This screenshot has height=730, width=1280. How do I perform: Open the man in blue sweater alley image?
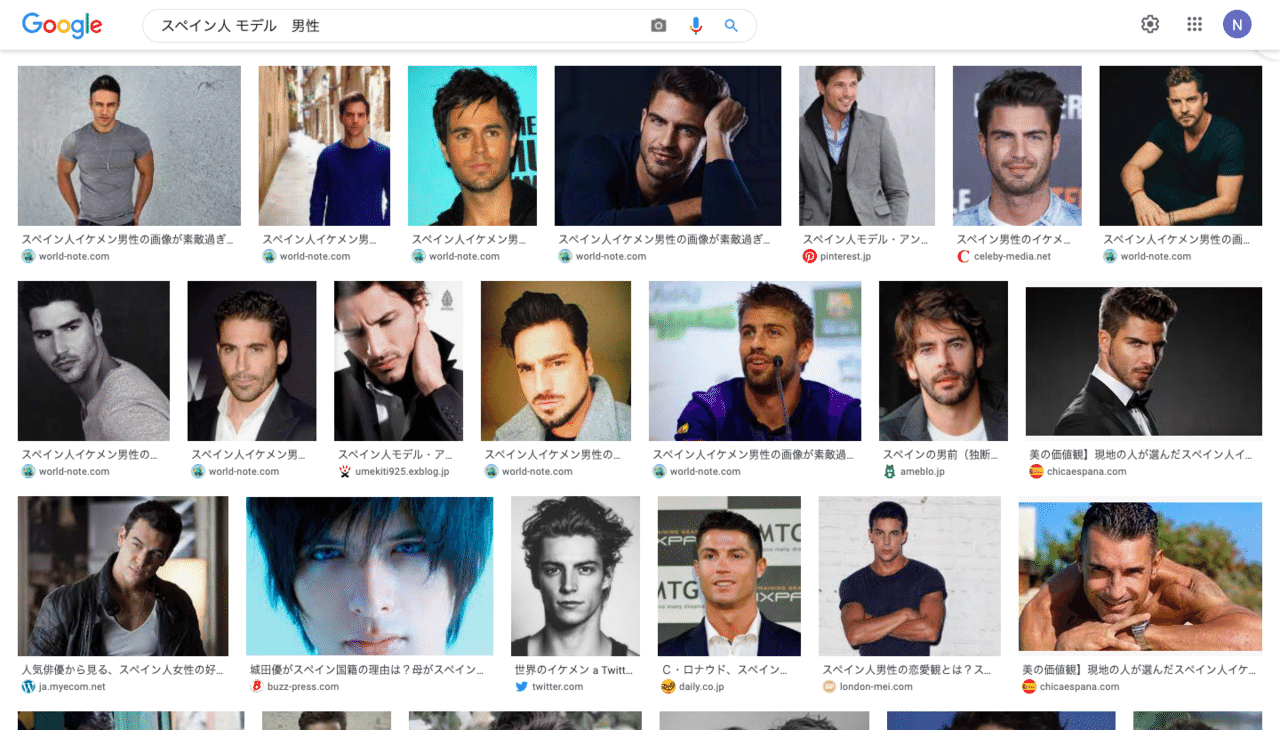click(x=324, y=146)
